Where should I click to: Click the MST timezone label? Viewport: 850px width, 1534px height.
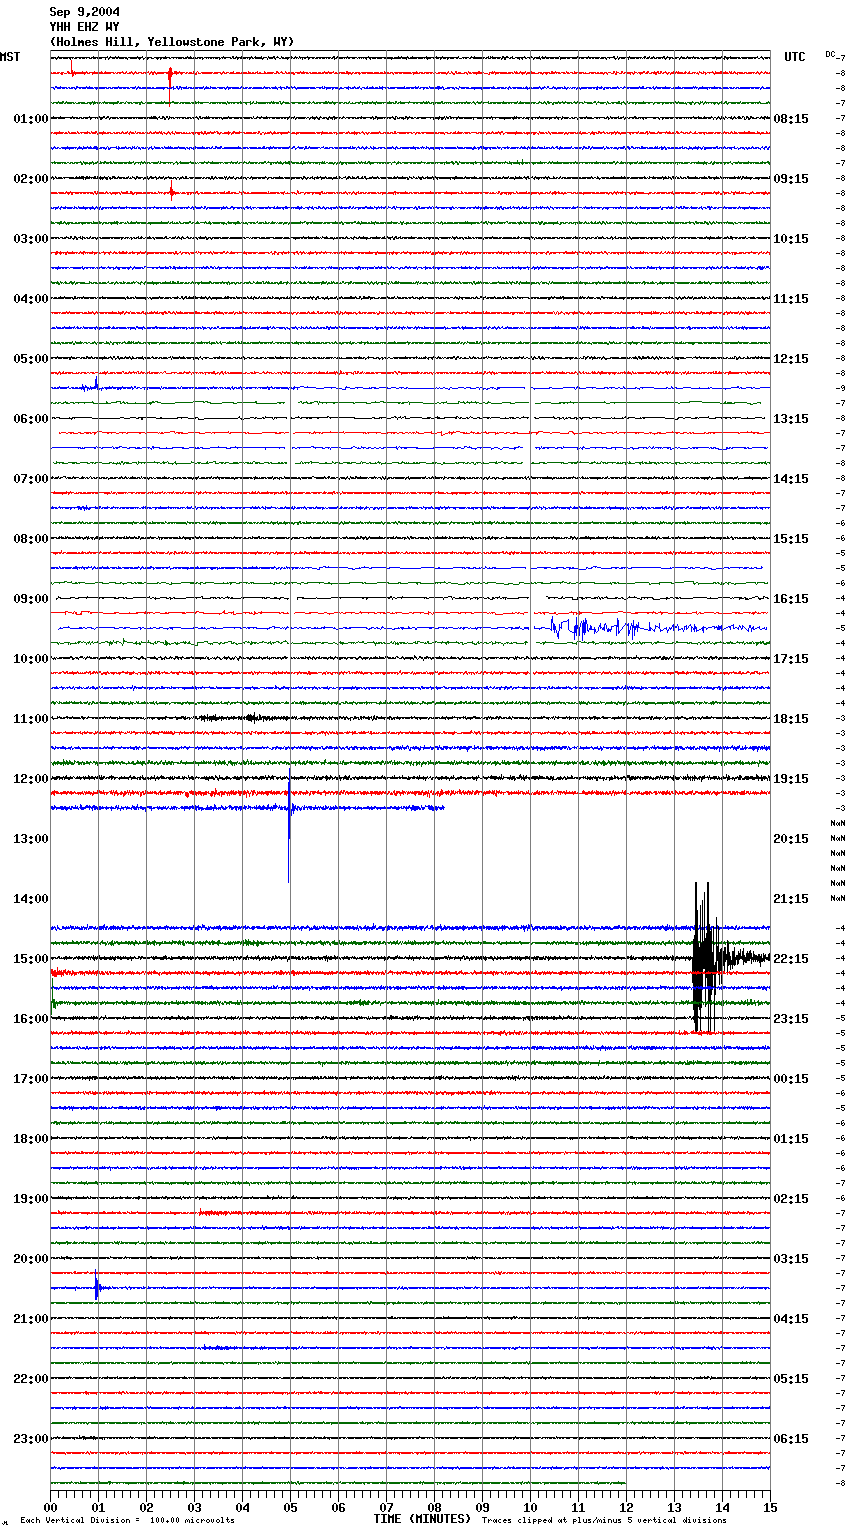coord(10,57)
